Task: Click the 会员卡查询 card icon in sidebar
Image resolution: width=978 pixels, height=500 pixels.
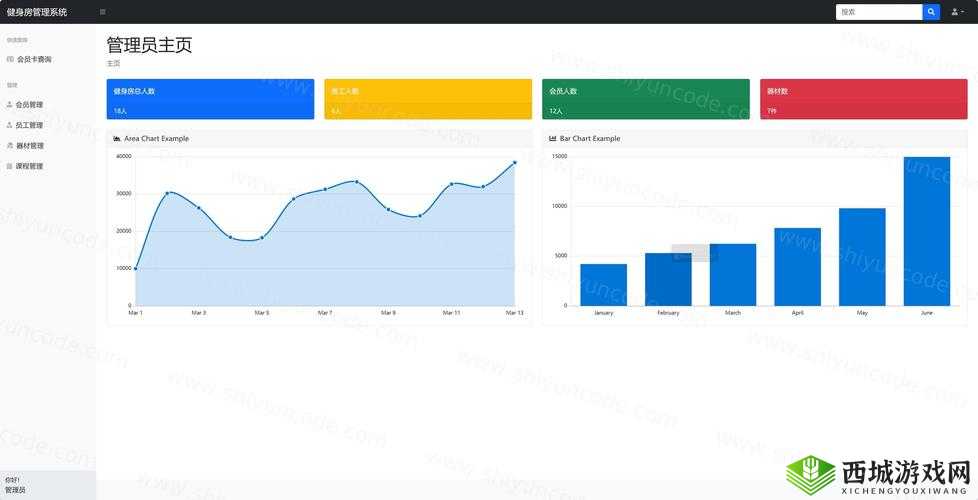Action: (10, 60)
